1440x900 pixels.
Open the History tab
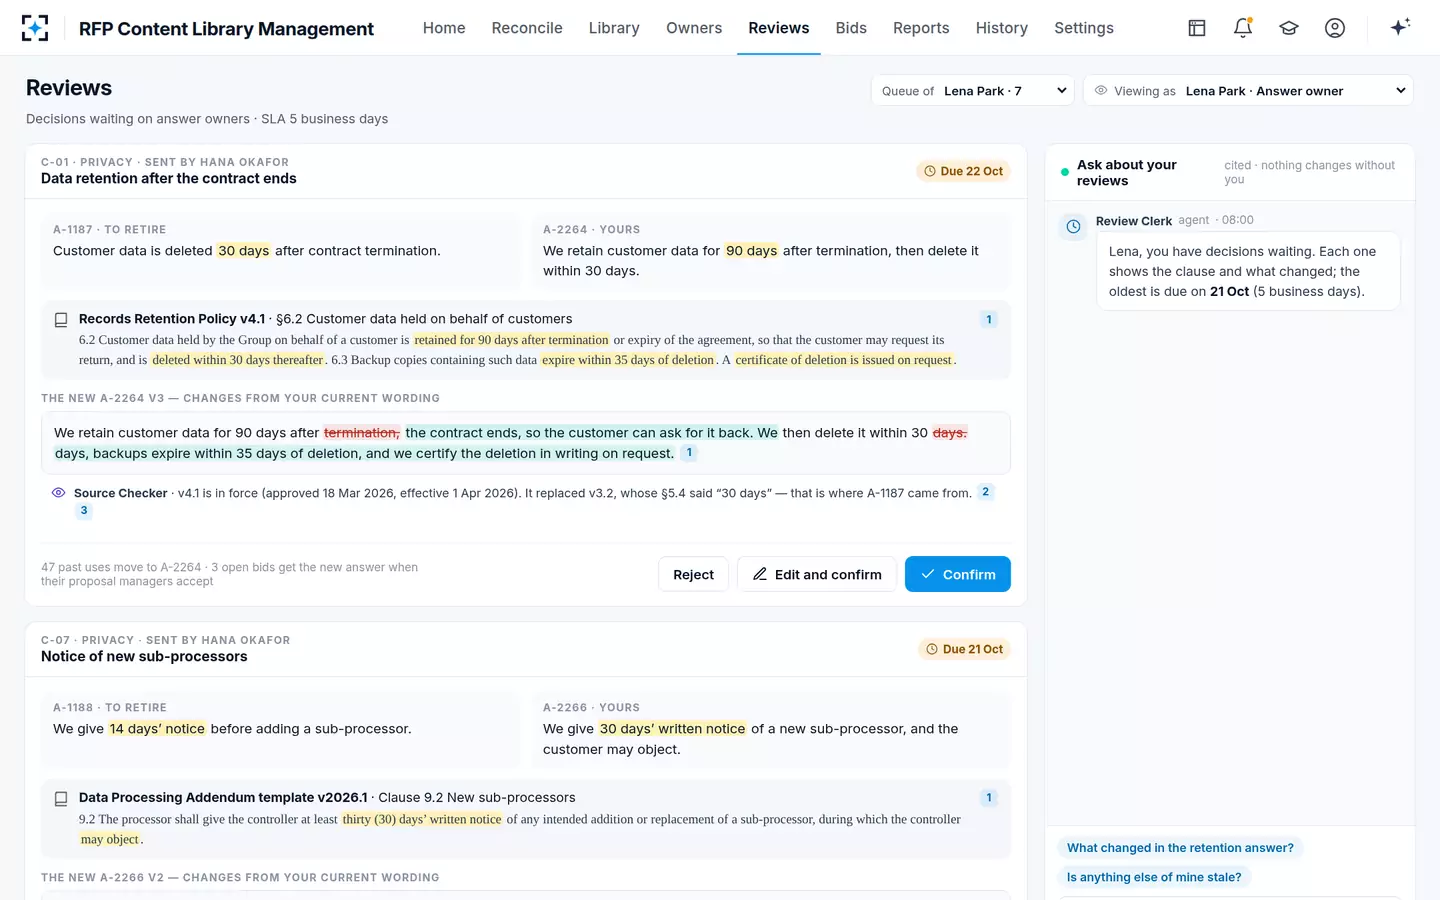pyautogui.click(x=1002, y=28)
